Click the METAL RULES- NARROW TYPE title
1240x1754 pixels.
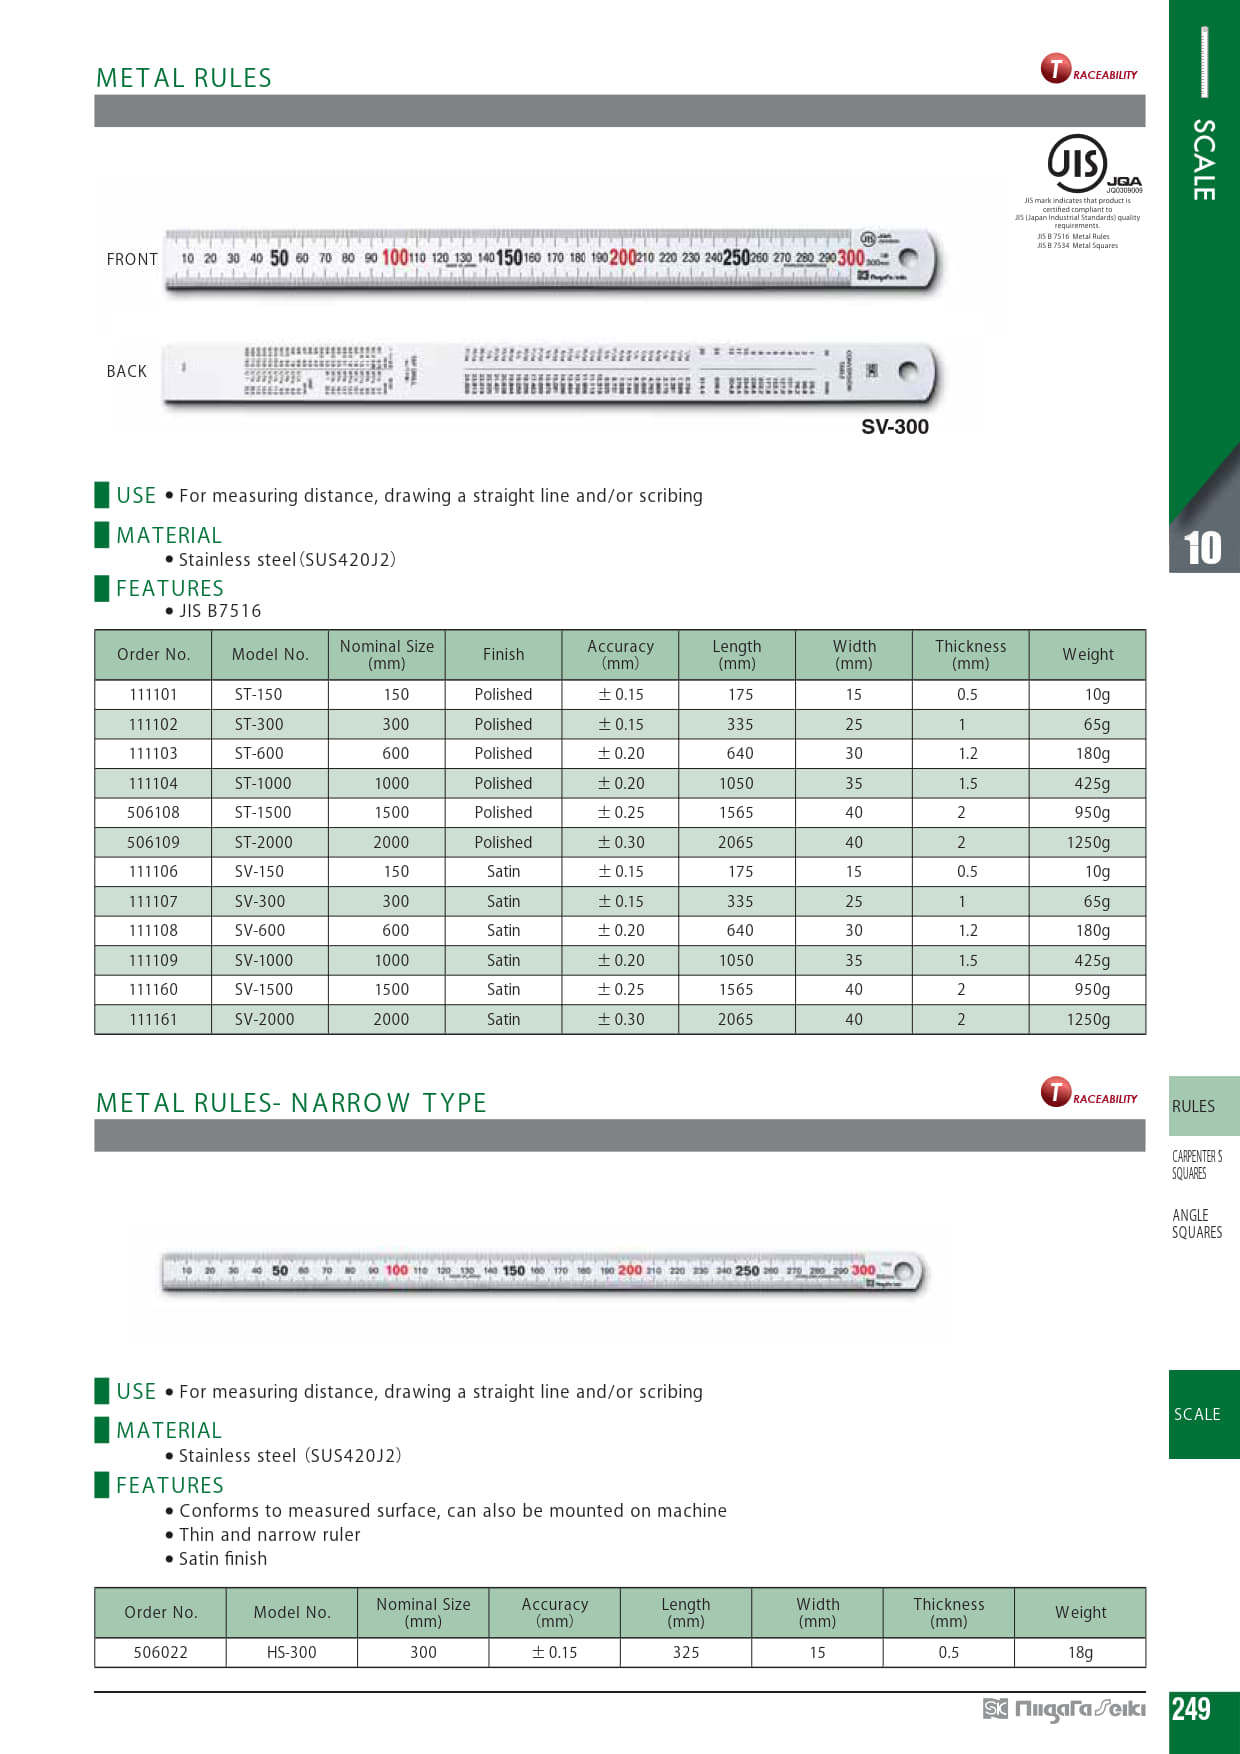291,1103
